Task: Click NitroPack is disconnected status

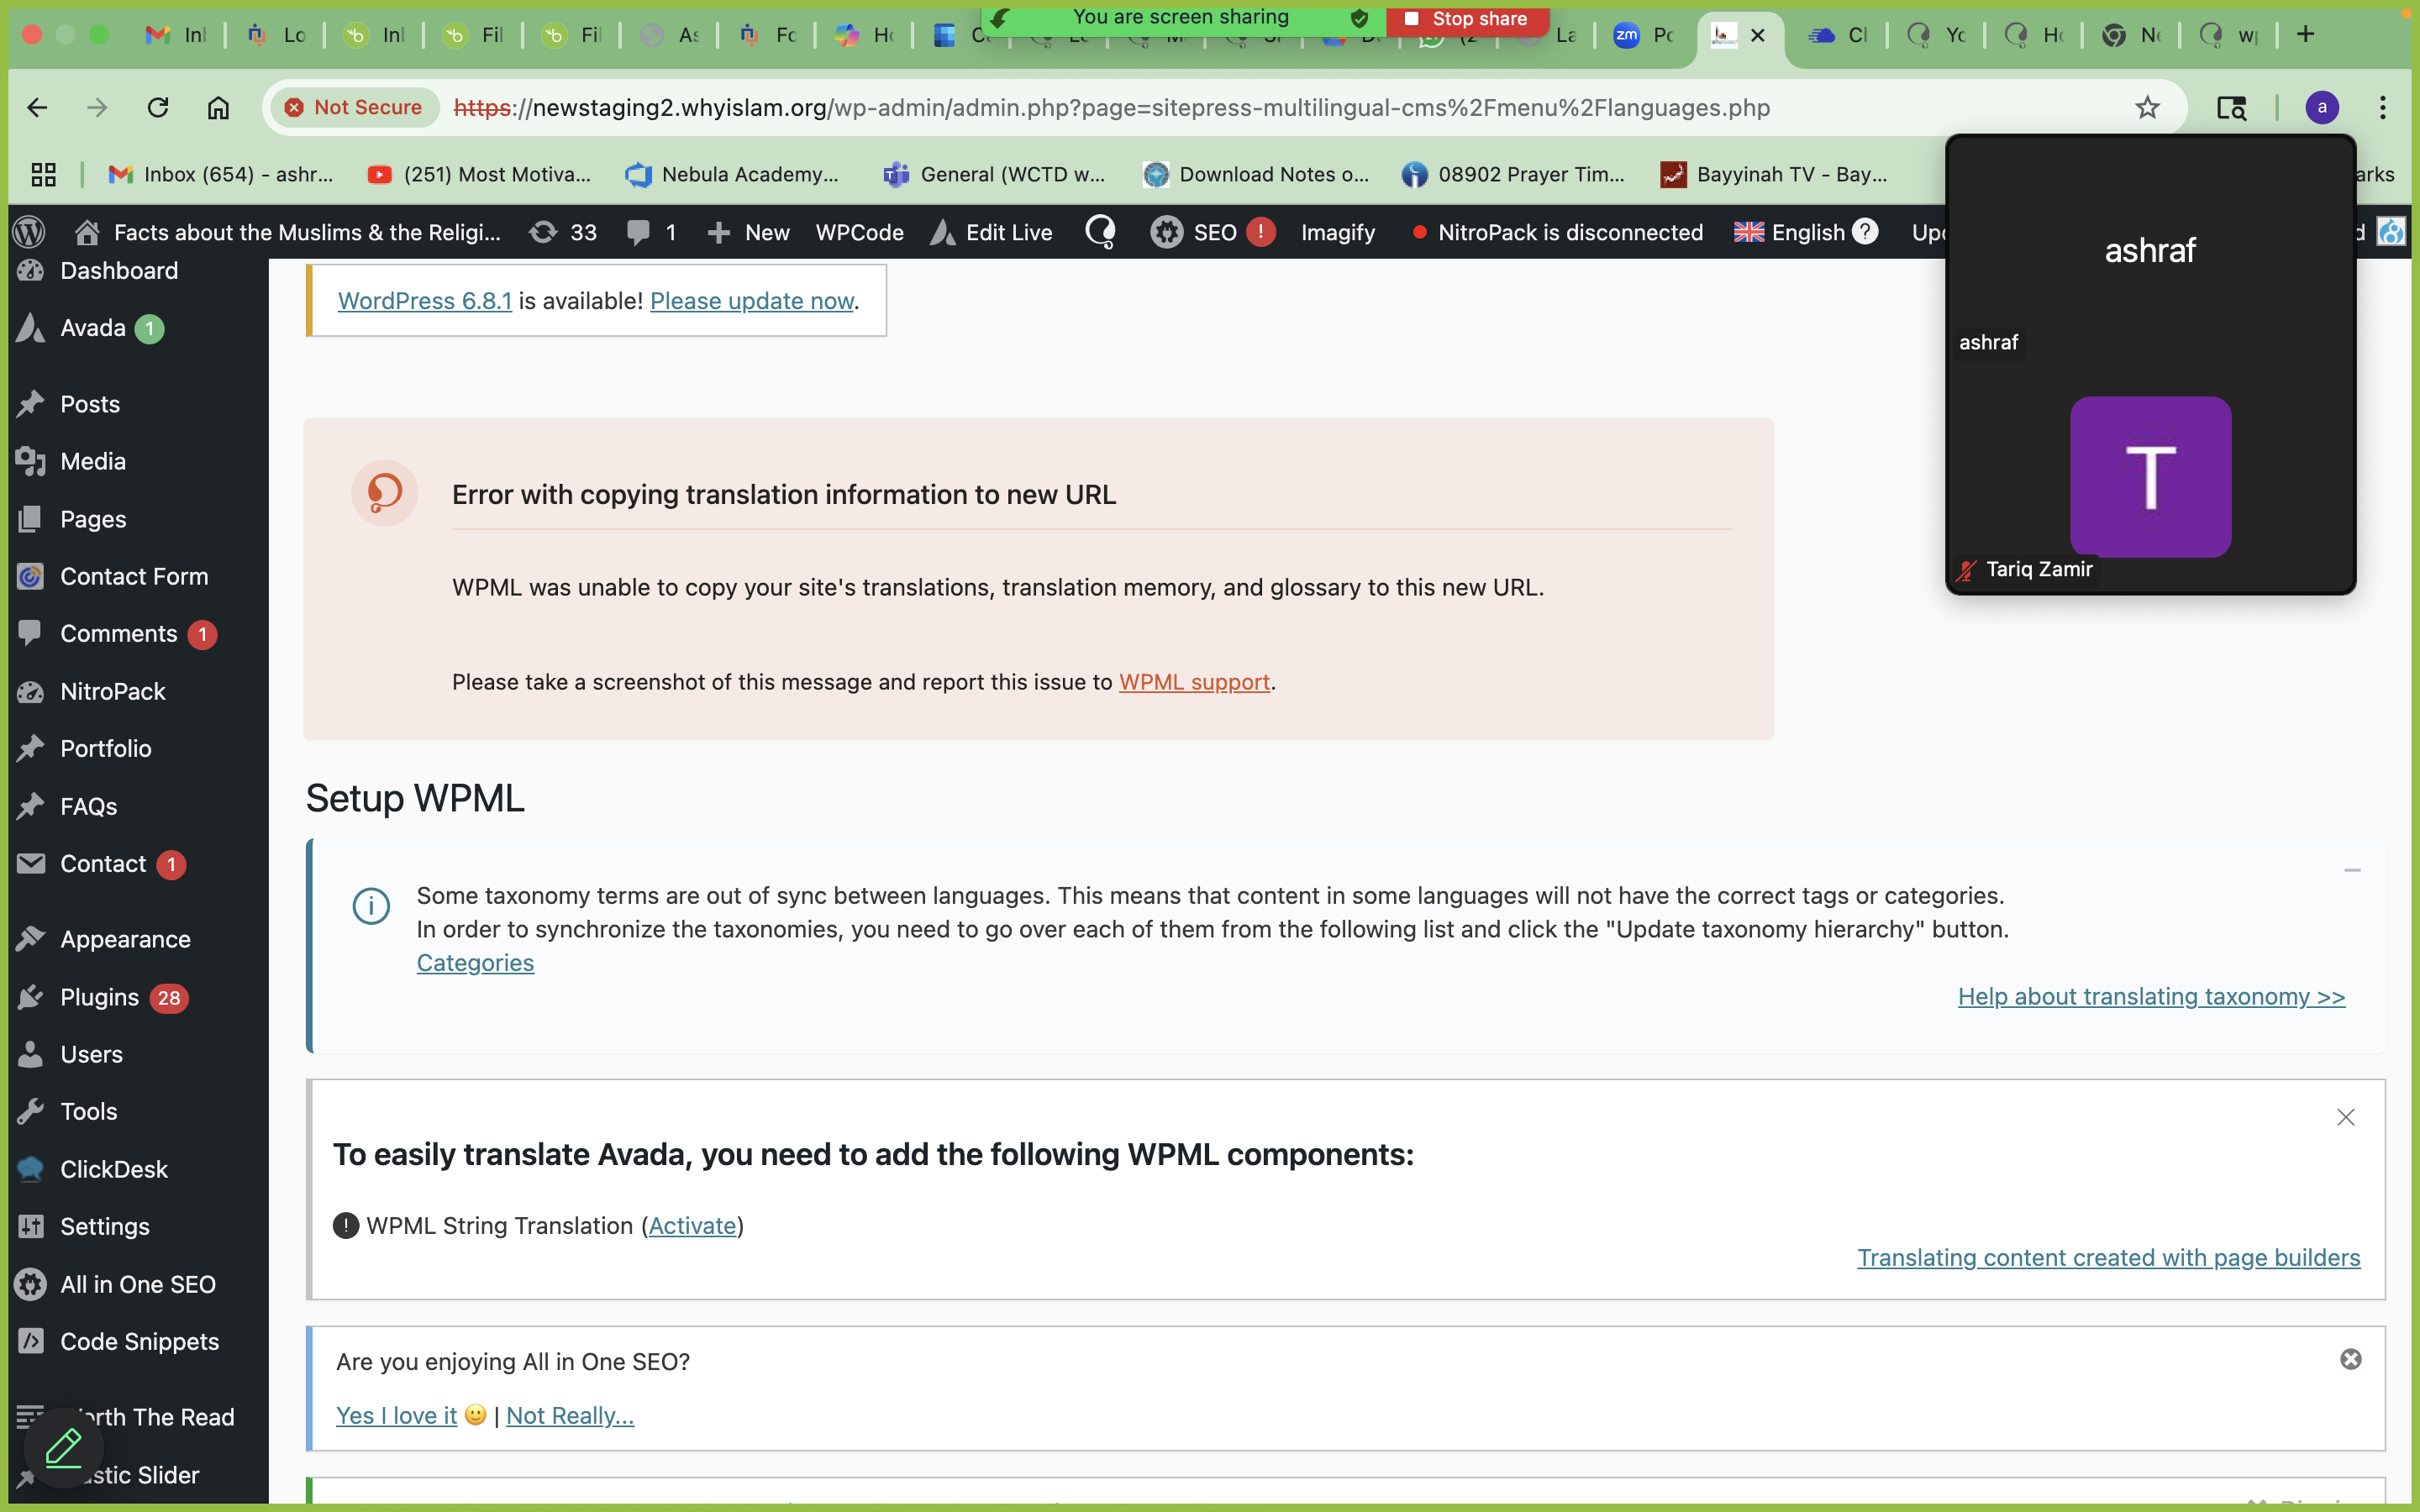Action: pyautogui.click(x=1557, y=232)
